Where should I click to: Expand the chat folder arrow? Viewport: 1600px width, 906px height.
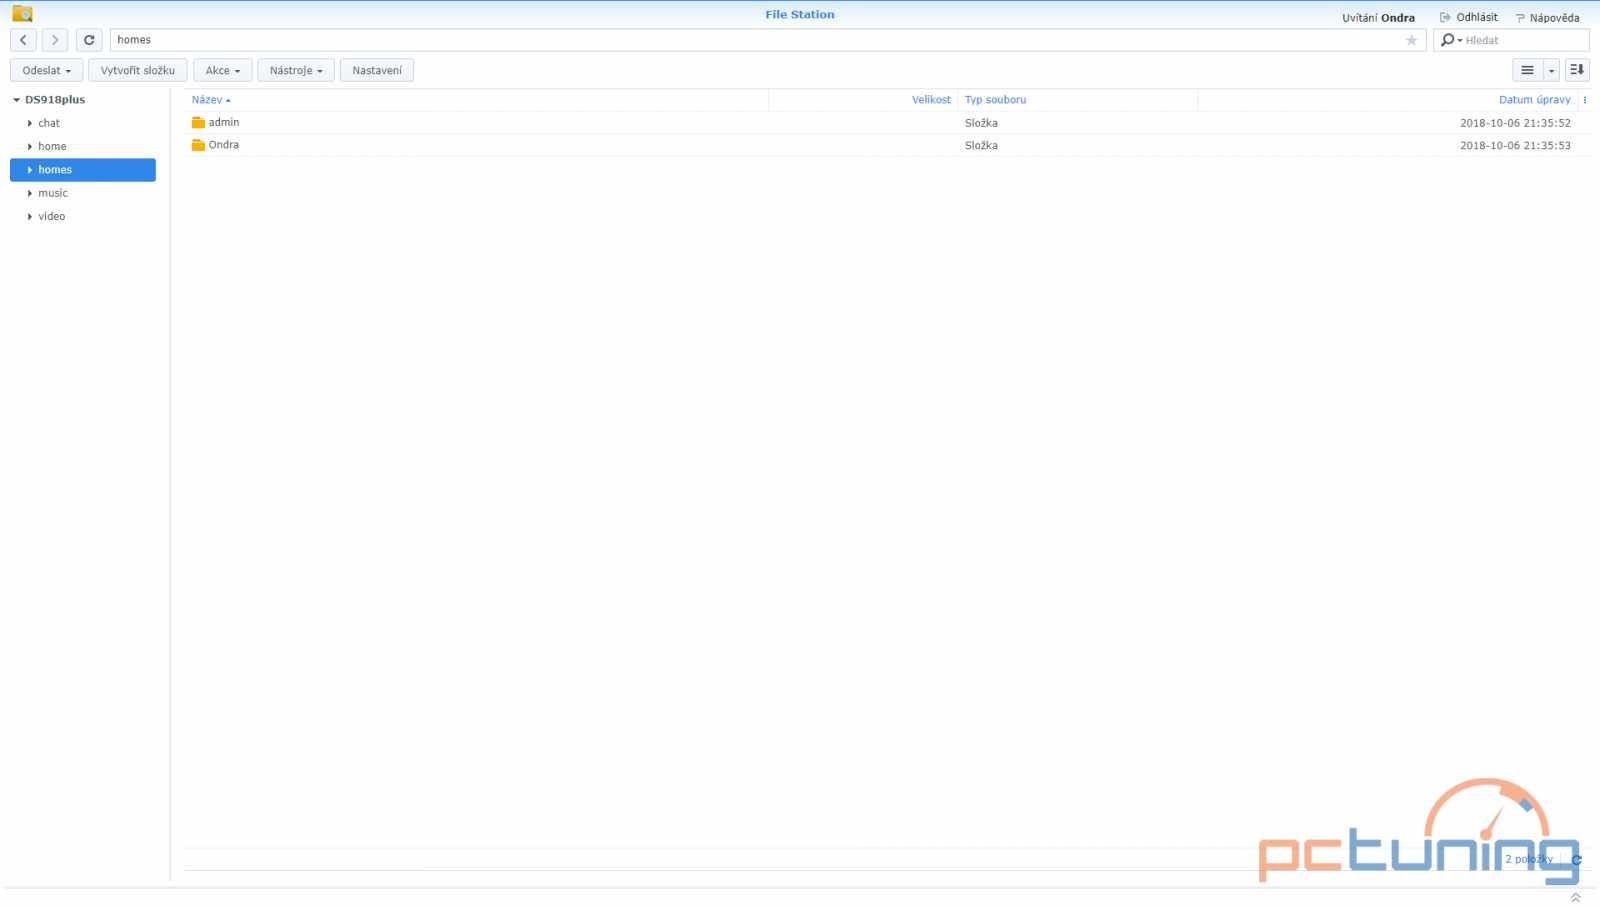click(30, 123)
